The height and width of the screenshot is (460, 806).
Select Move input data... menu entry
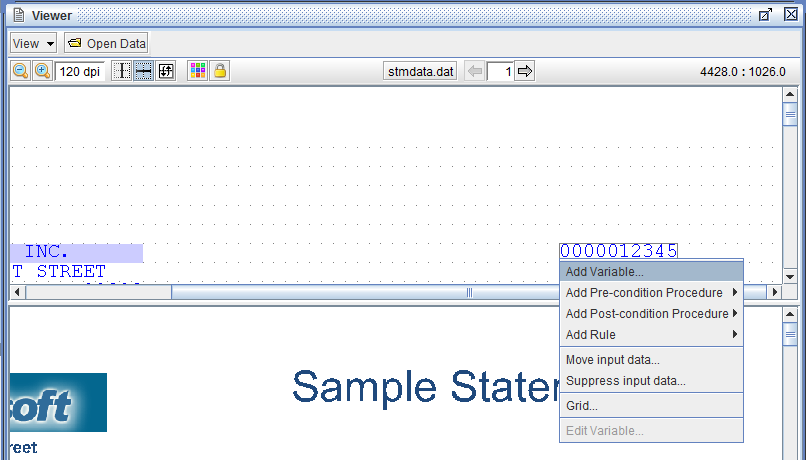click(651, 360)
